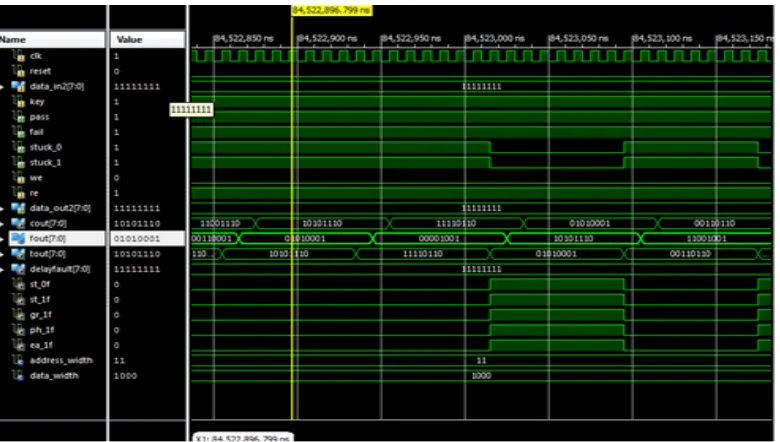780x442 pixels.
Task: Expand the data_out2[7:0] bus
Action: 2,209
